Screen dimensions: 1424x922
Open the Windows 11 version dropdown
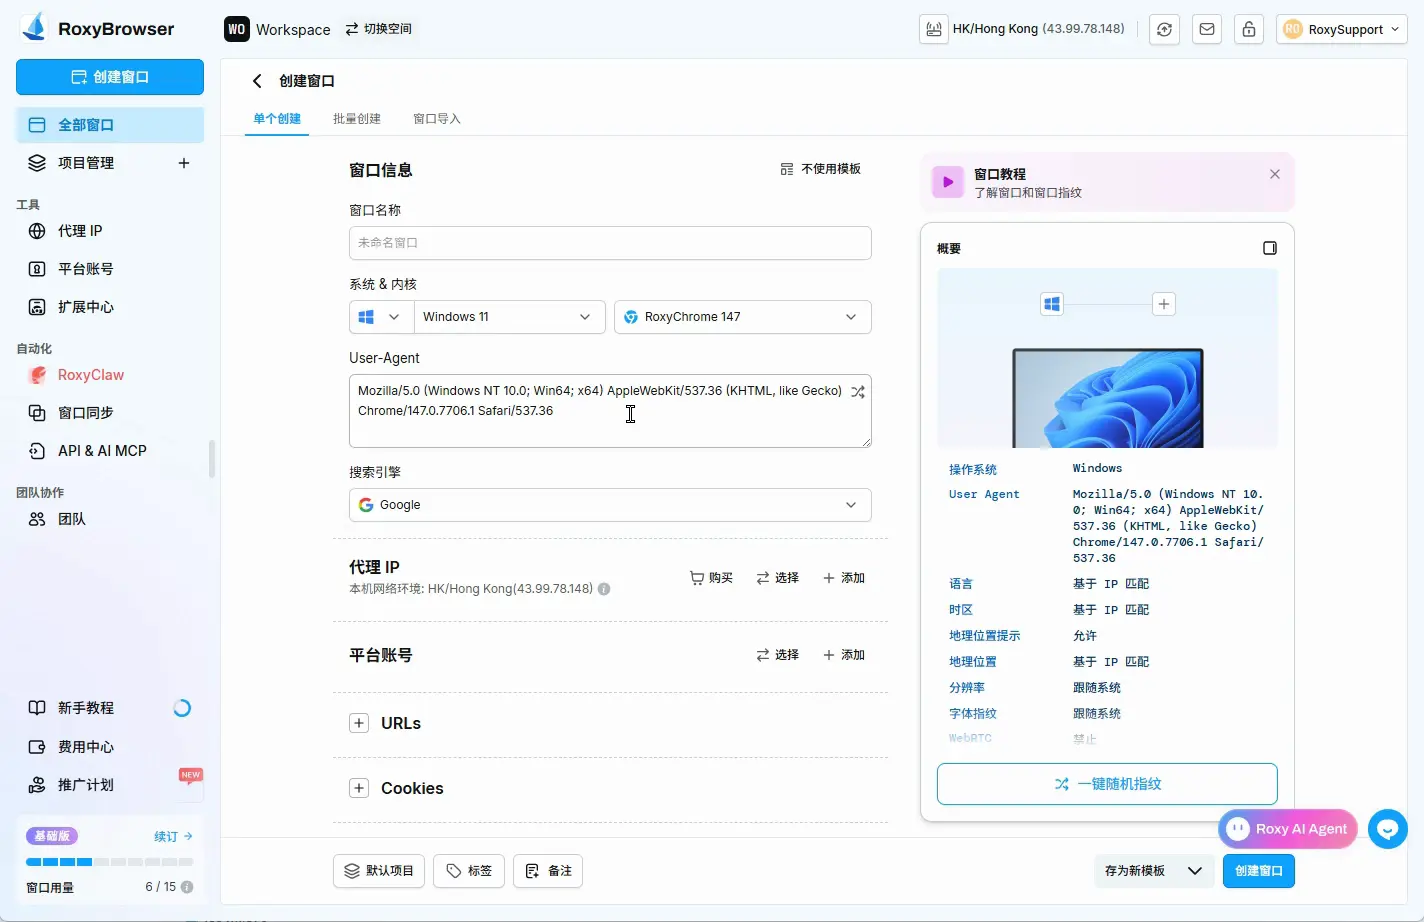[x=509, y=317]
